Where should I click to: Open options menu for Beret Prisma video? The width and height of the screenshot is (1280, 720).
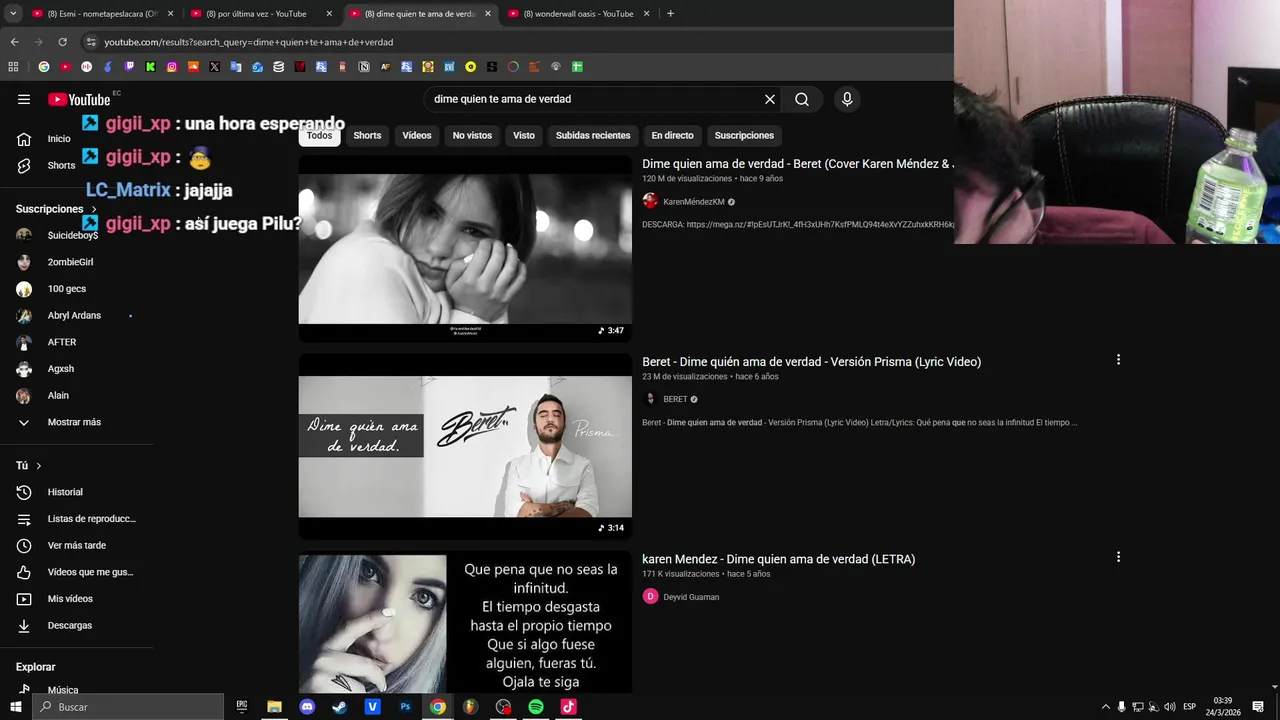(x=1118, y=360)
